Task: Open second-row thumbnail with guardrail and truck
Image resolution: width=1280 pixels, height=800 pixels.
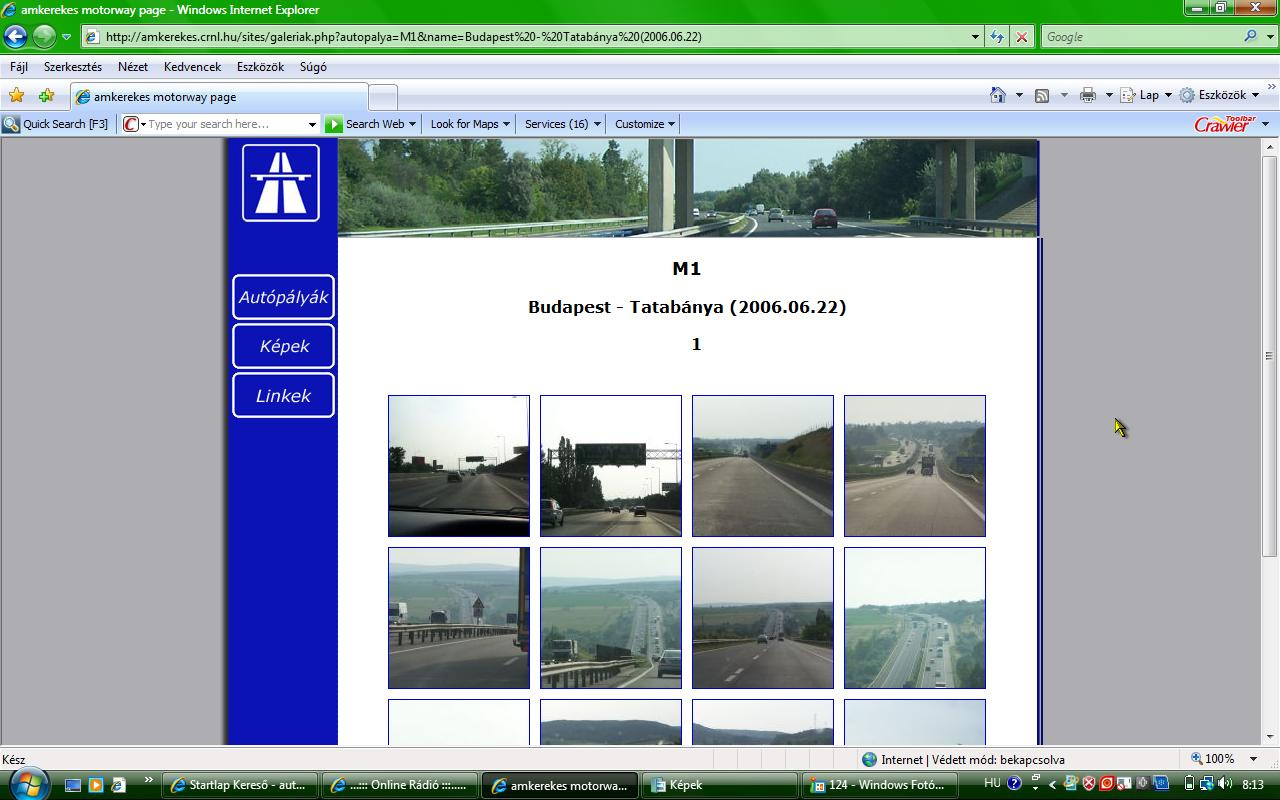Action: (611, 618)
